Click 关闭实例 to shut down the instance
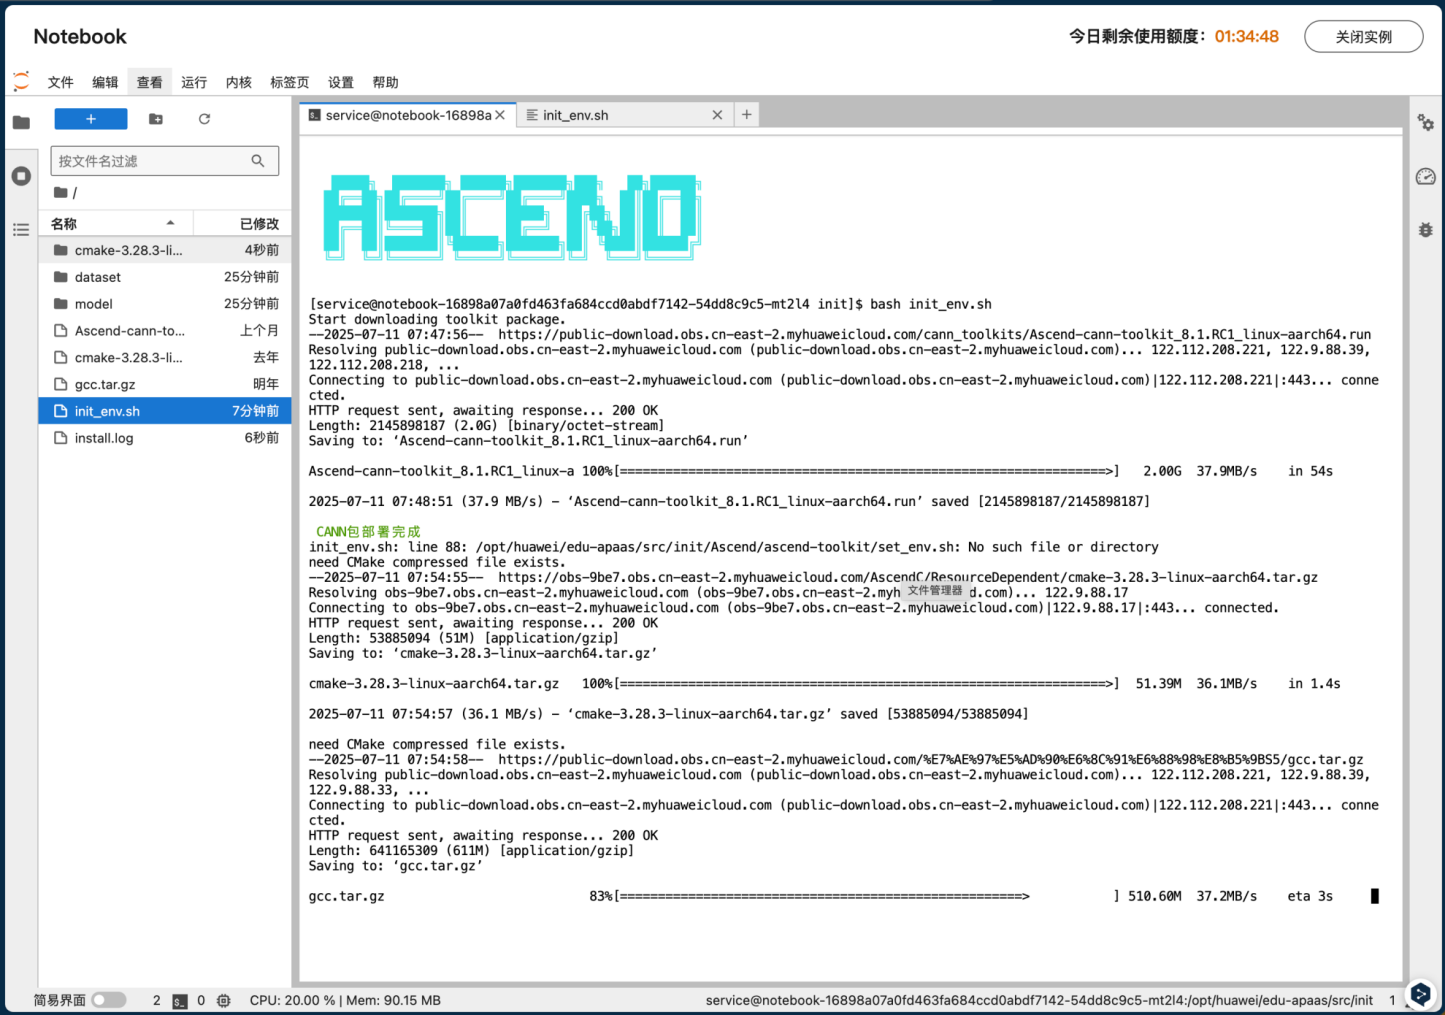 1364,36
